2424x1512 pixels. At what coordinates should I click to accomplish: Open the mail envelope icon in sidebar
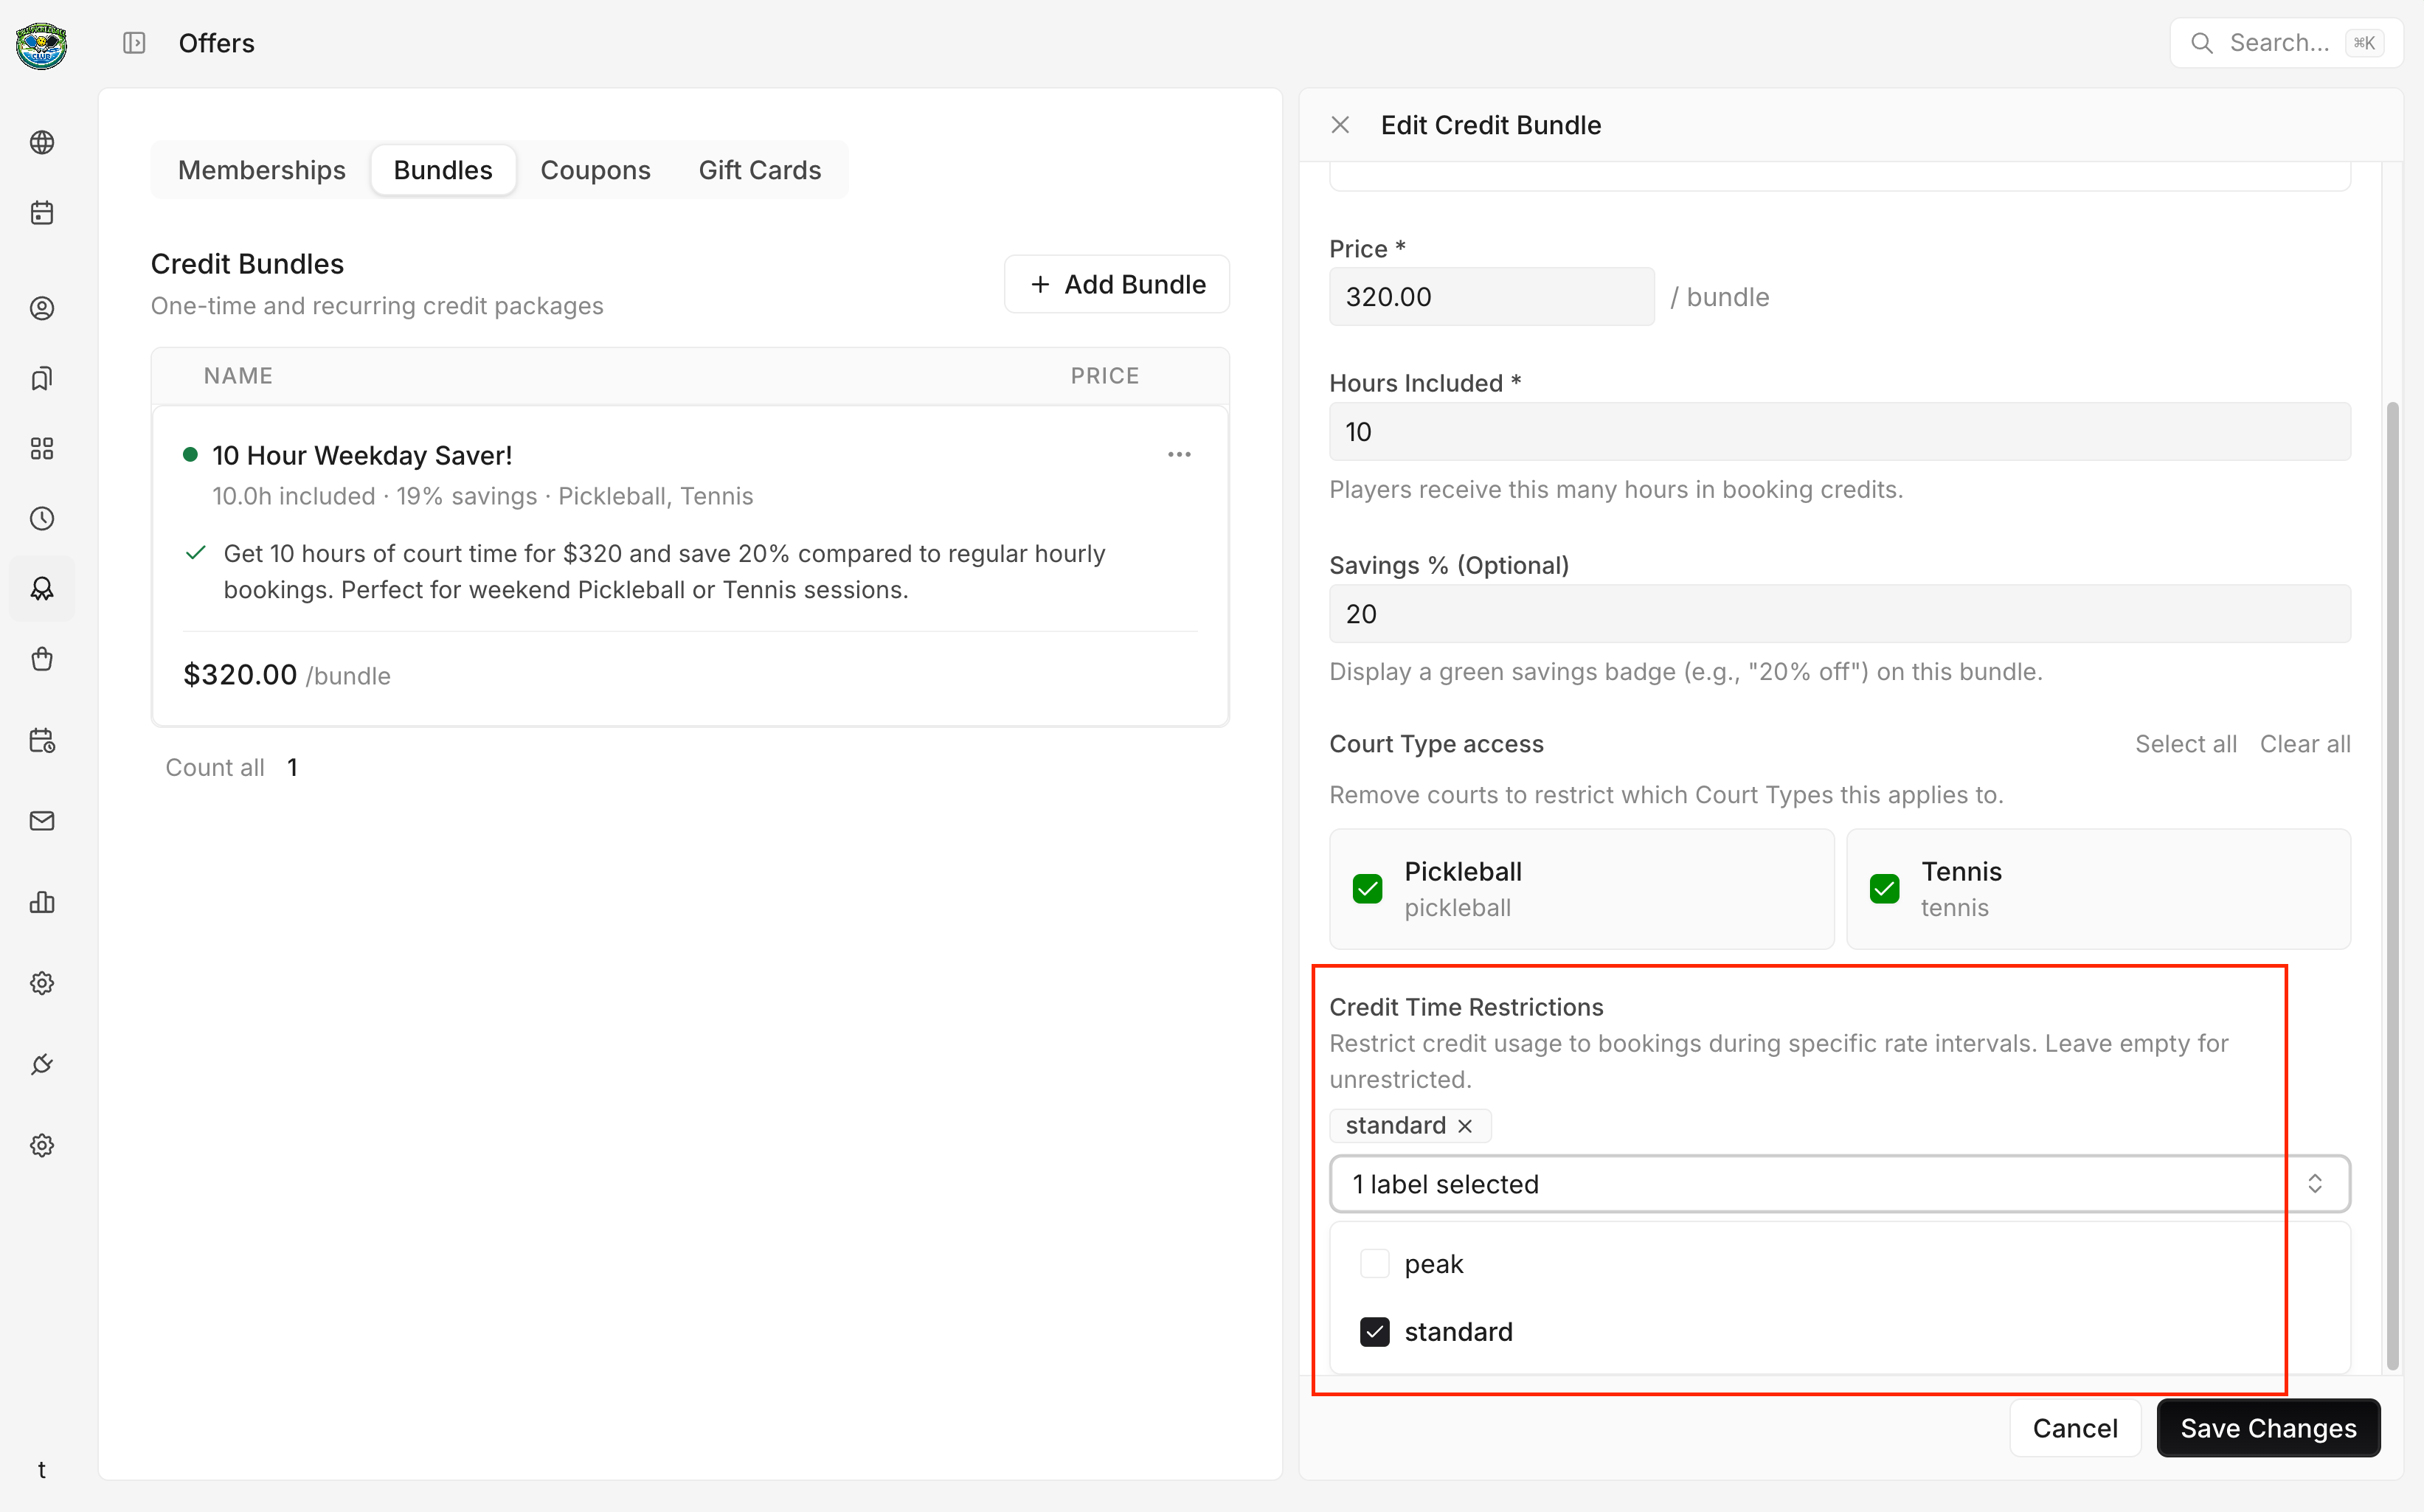coord(42,820)
